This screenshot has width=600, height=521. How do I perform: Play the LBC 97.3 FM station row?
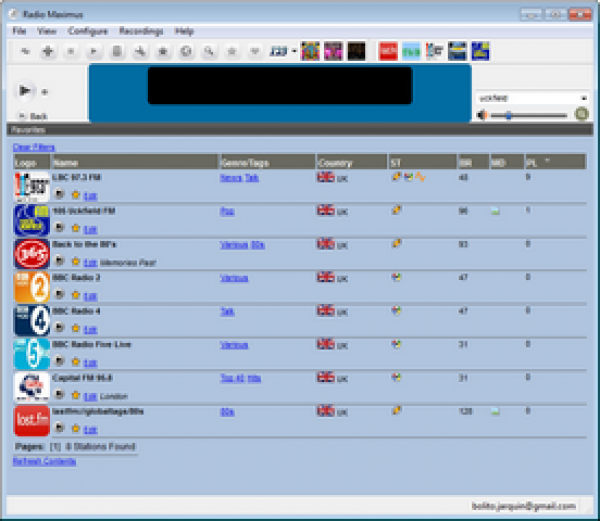(x=59, y=194)
